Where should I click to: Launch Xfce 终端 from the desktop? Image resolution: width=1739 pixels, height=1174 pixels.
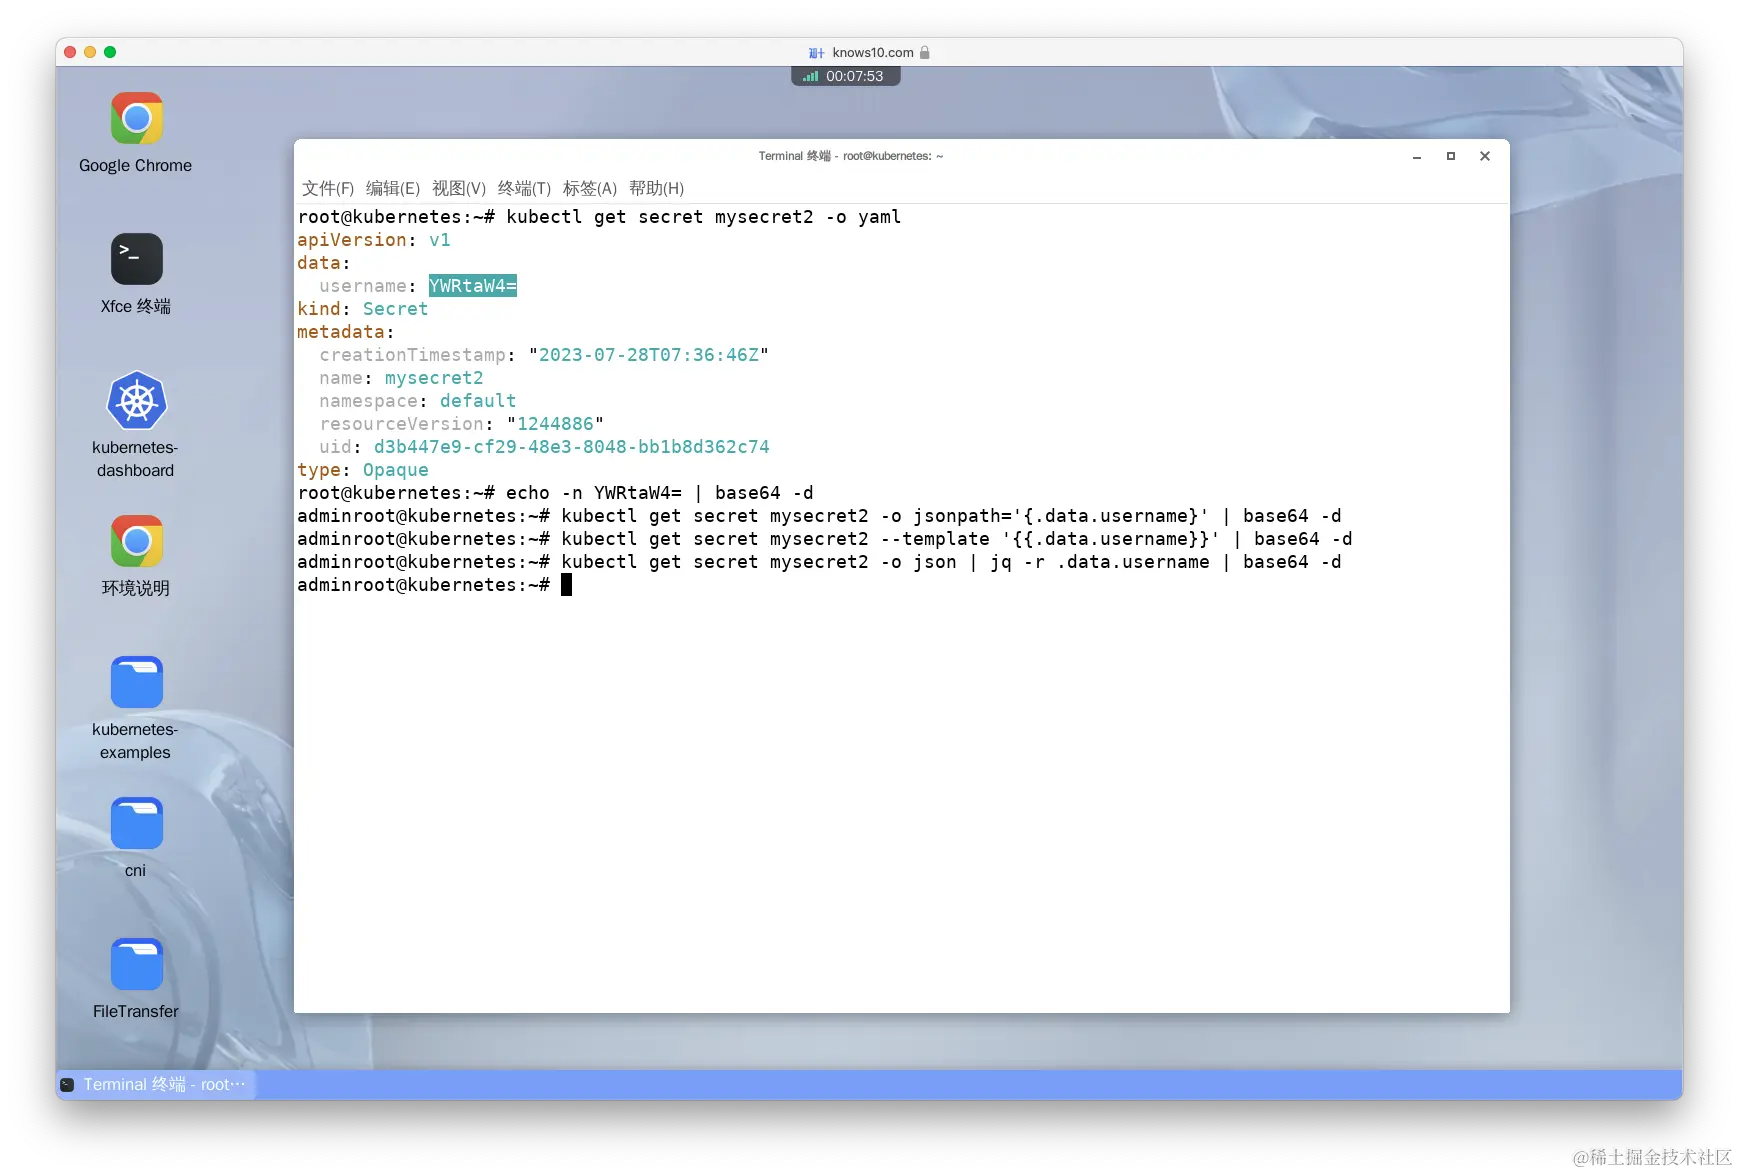click(135, 259)
